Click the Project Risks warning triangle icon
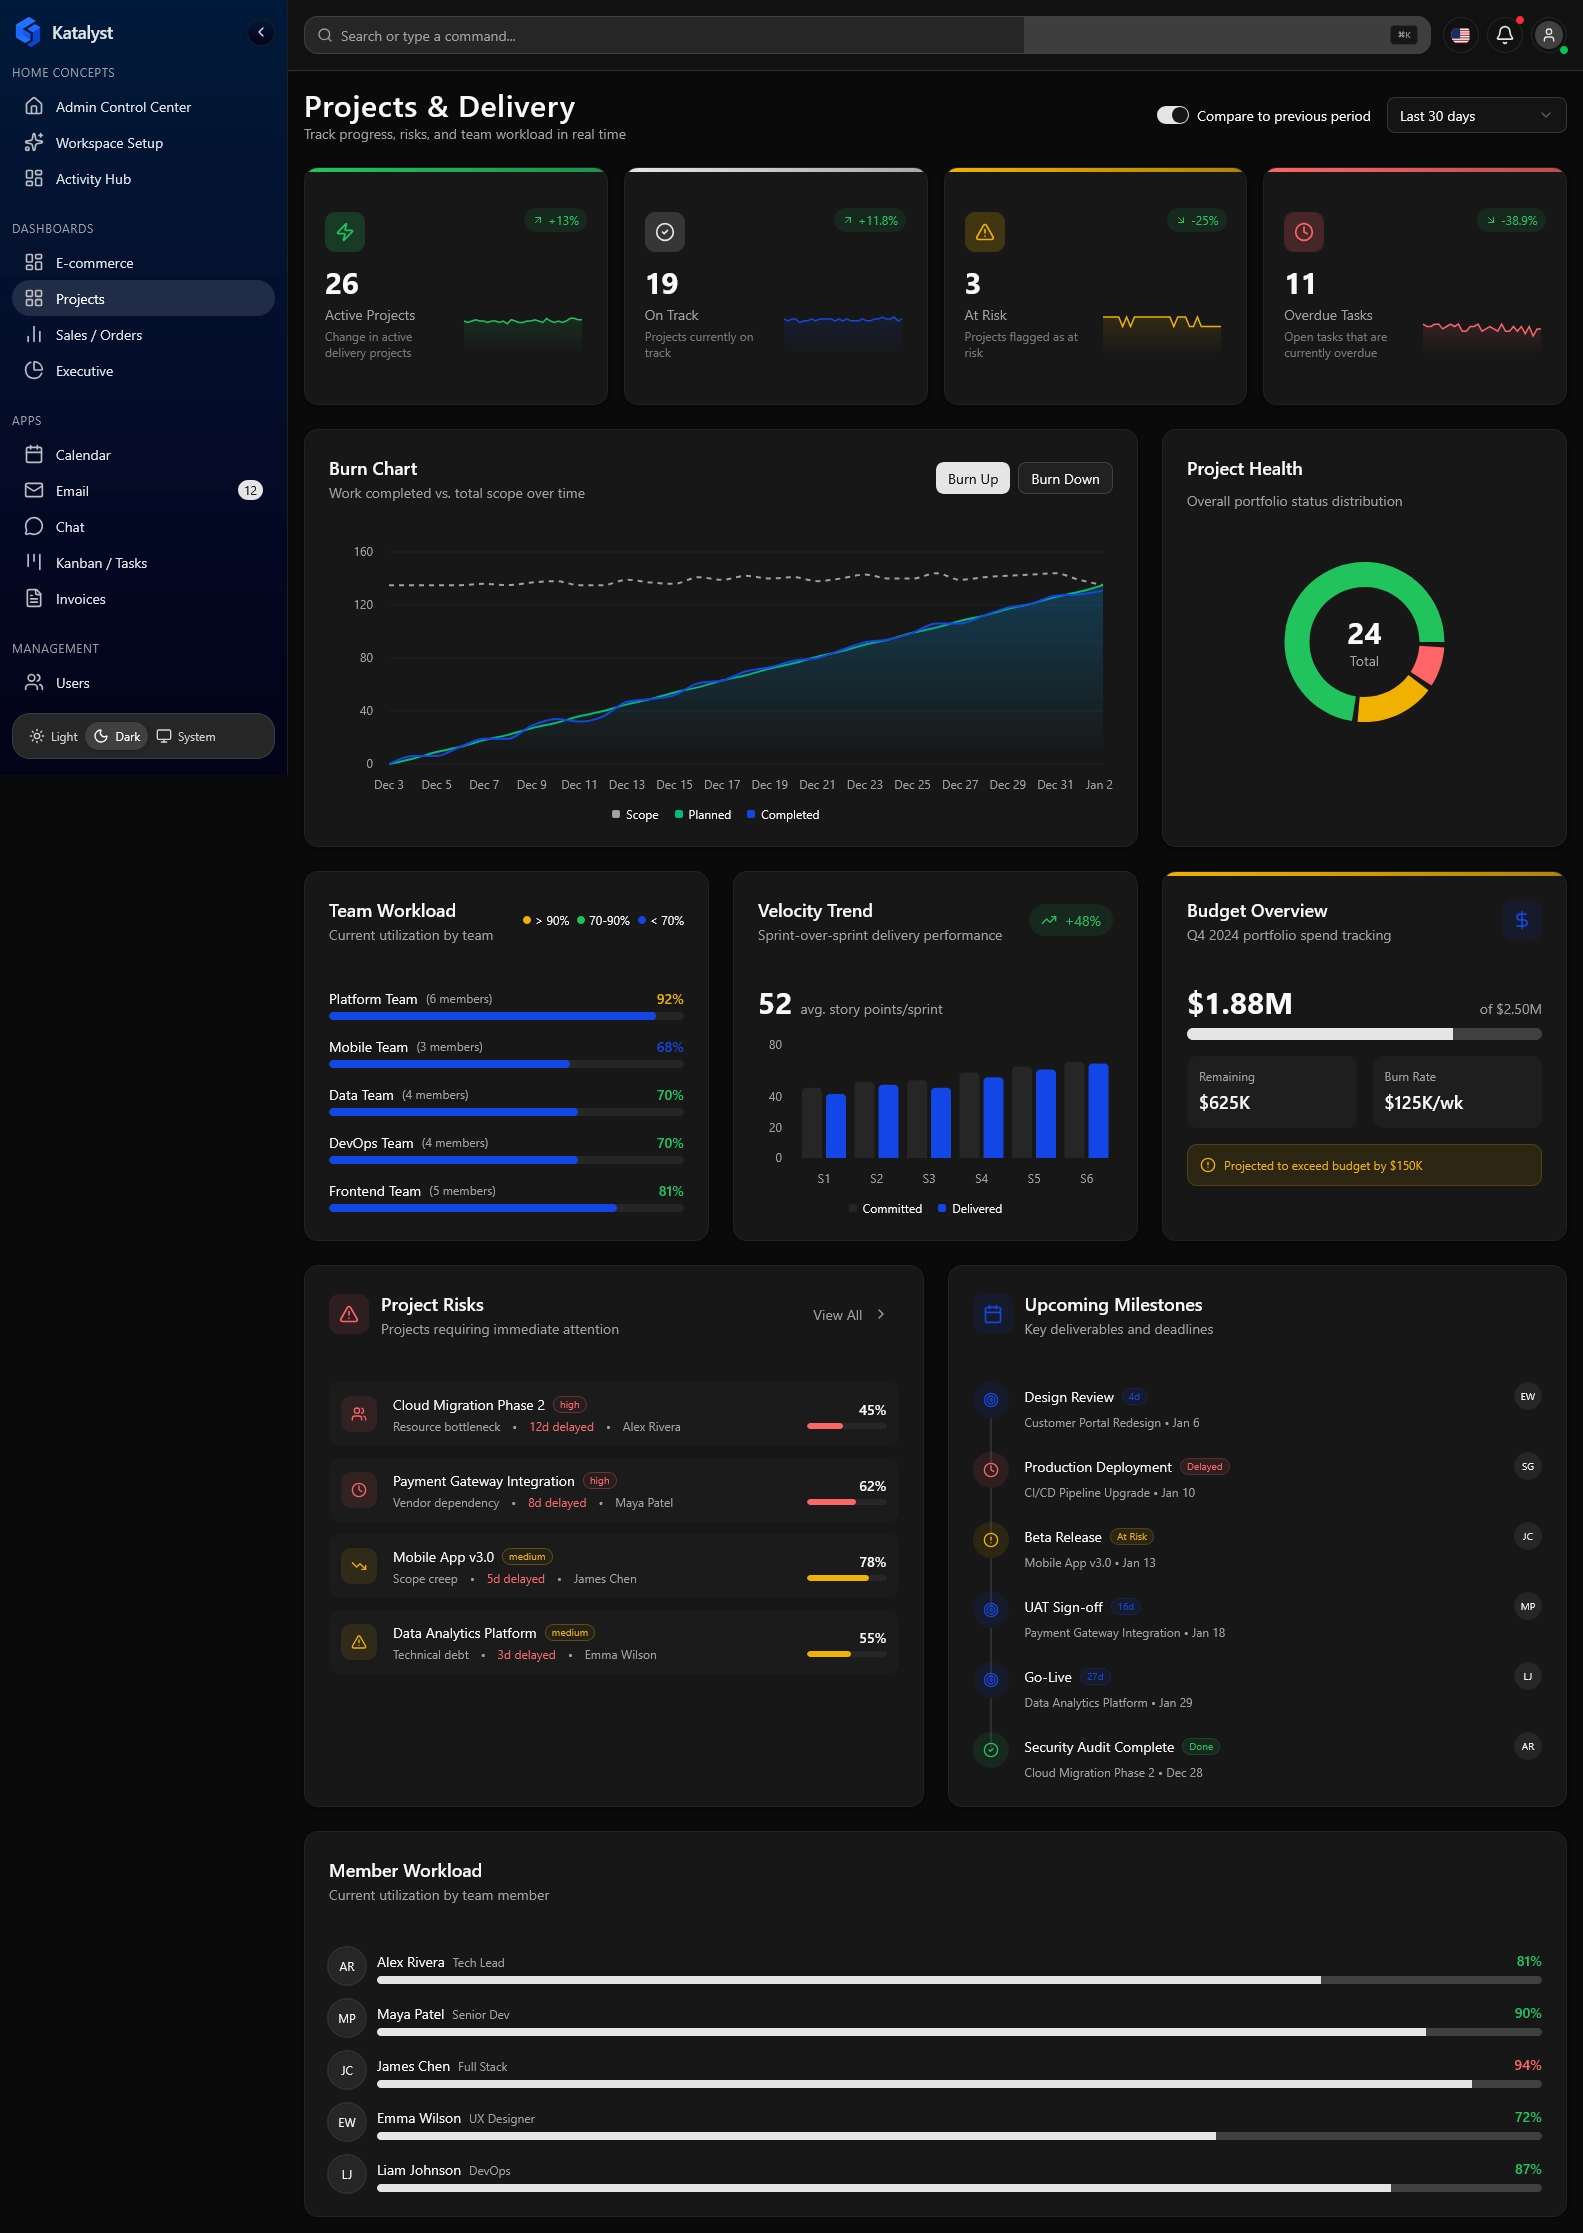 [x=349, y=1315]
